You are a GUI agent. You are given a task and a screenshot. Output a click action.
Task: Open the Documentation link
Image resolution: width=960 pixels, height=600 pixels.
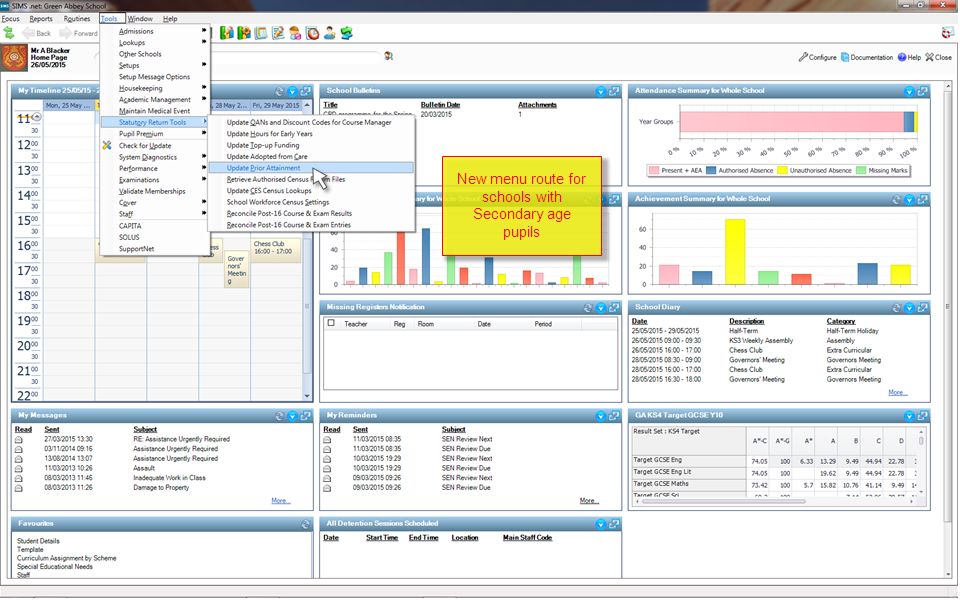[867, 57]
